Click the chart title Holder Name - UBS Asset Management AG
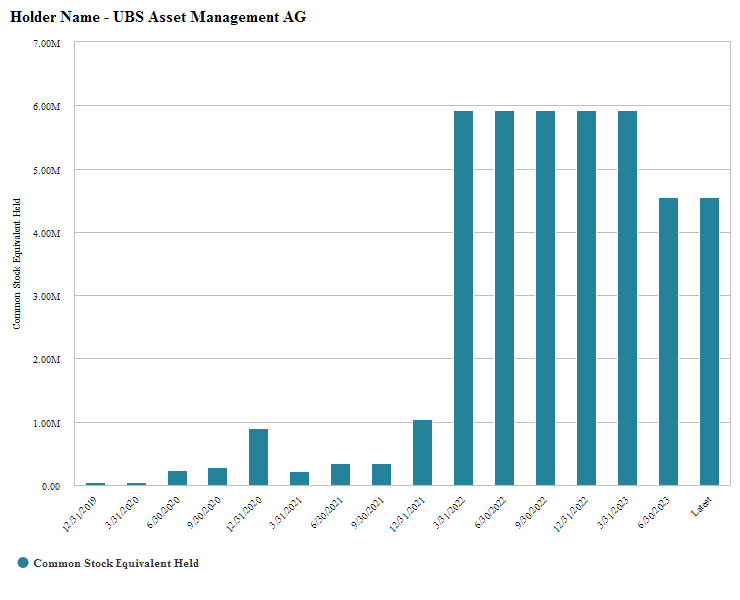The width and height of the screenshot is (740, 600). coord(158,17)
